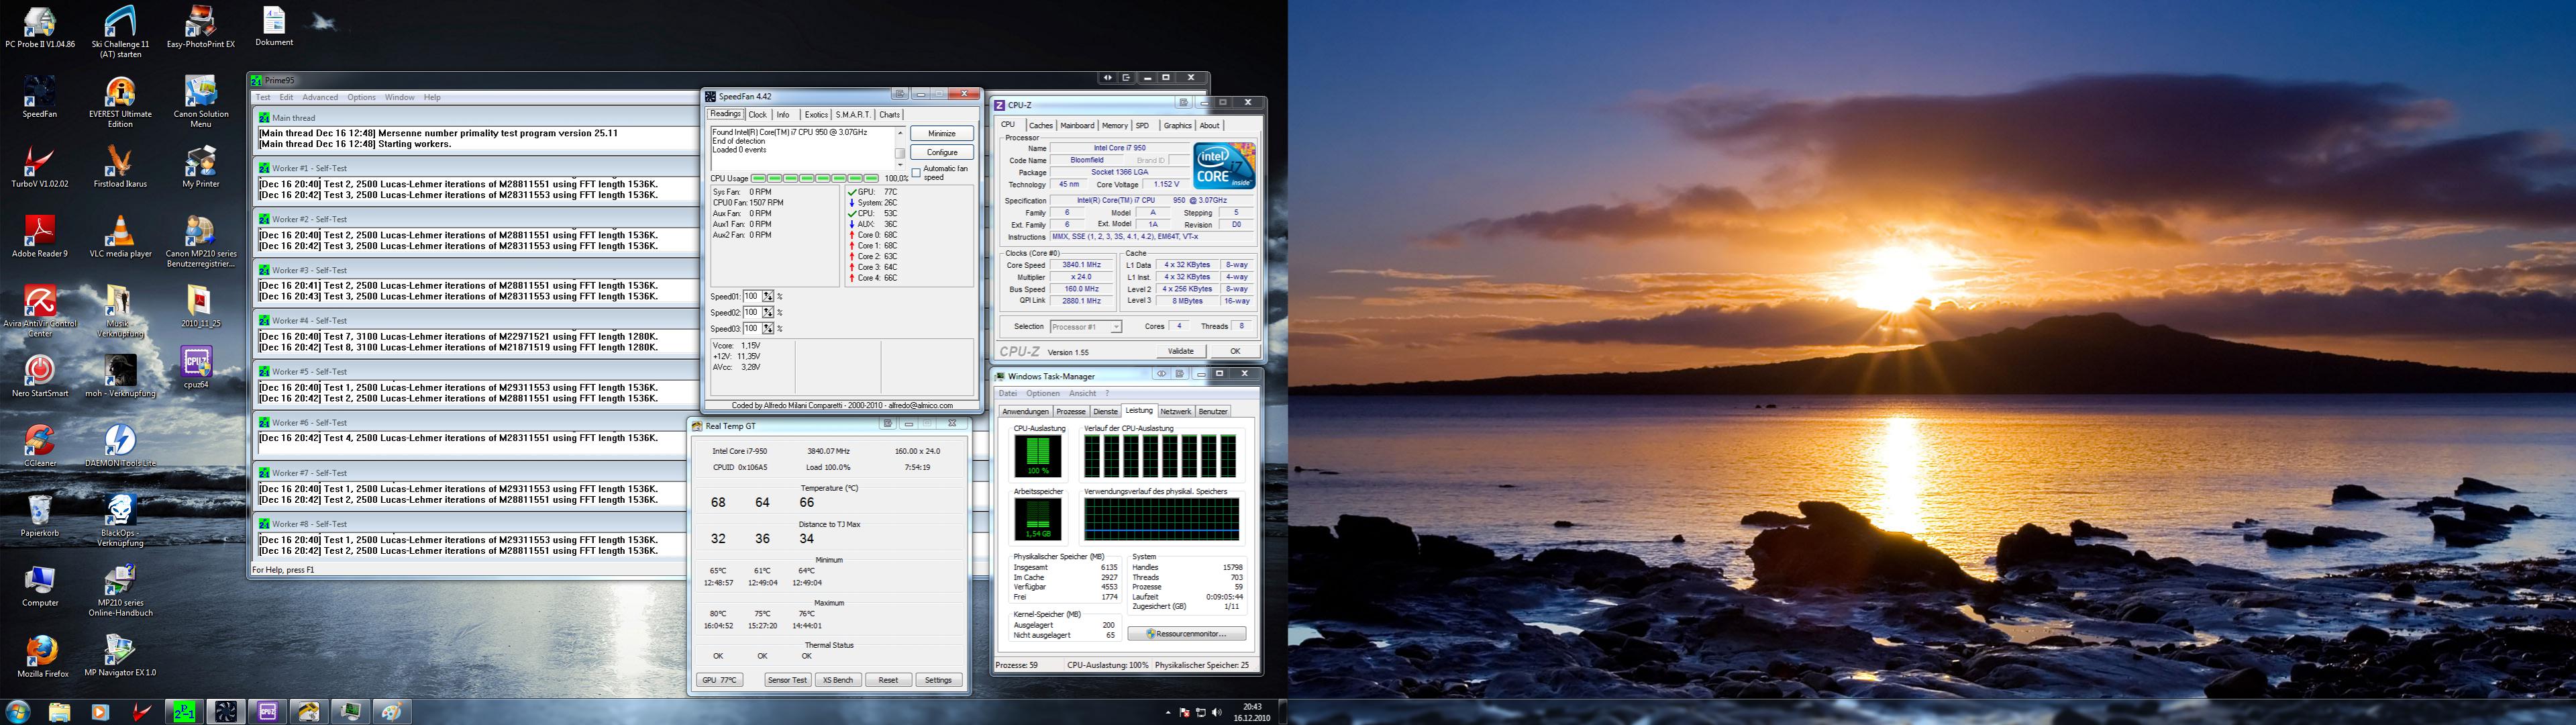The height and width of the screenshot is (725, 2576).
Task: Open the CCleaner desktop icon
Action: 40,440
